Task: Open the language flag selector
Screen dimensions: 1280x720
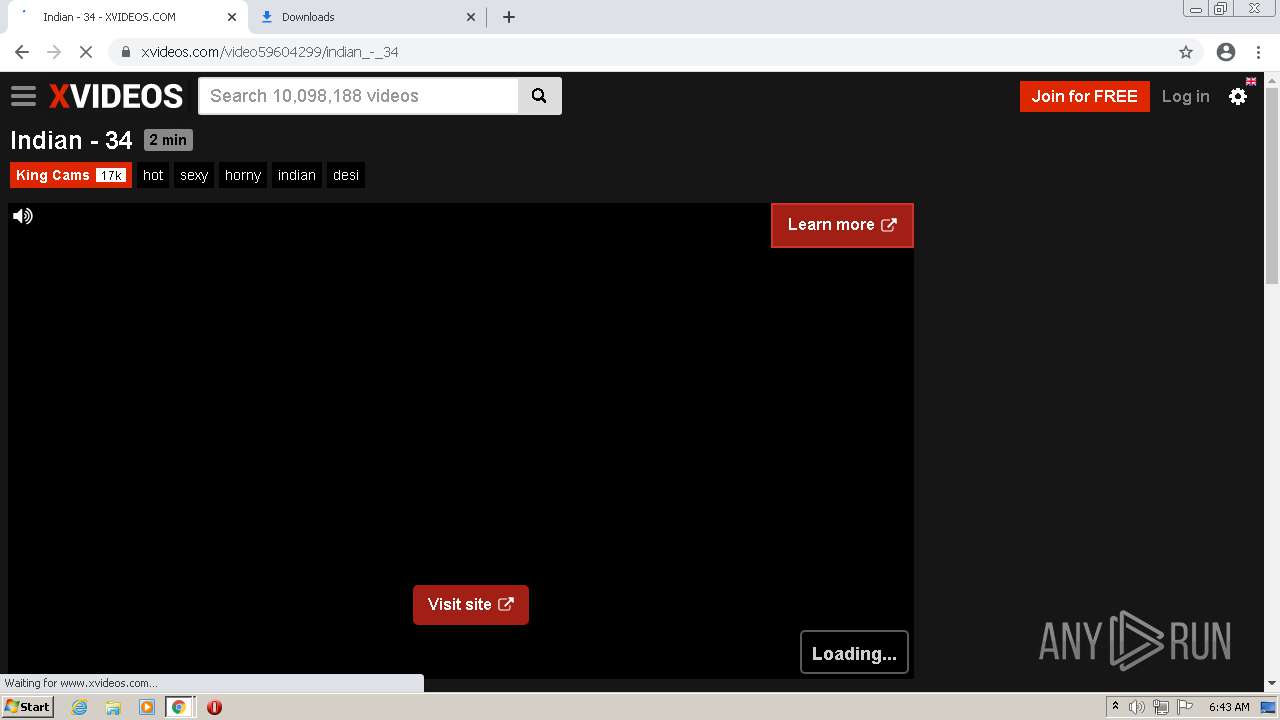Action: (x=1251, y=81)
